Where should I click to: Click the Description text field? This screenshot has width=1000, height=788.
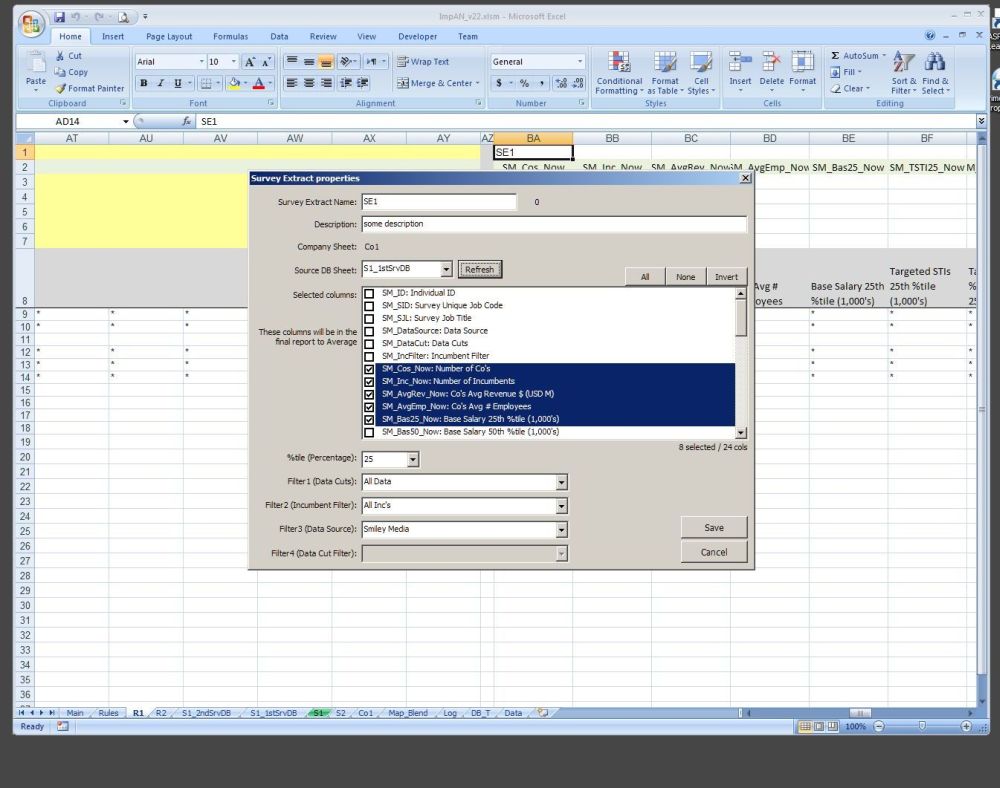553,224
